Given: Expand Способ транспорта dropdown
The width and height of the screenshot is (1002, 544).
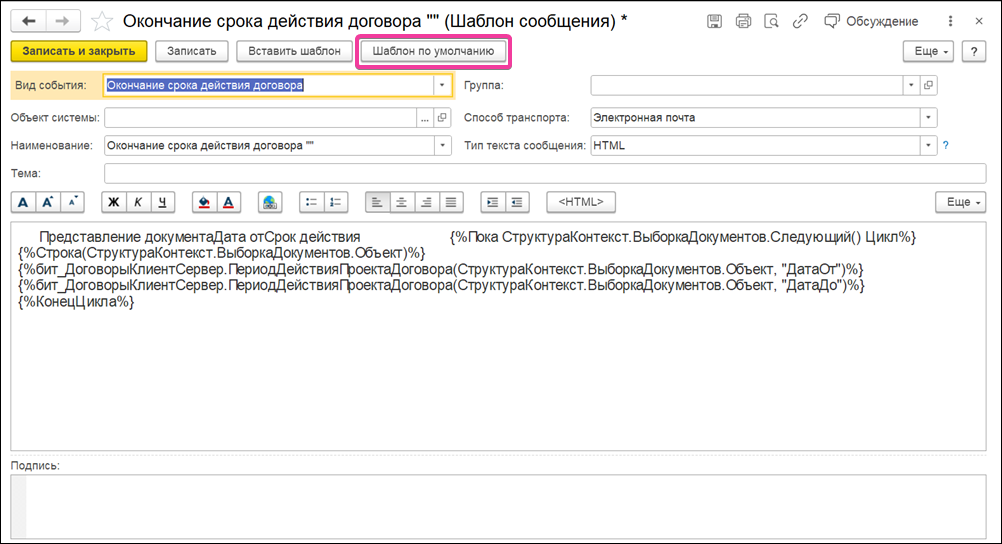Looking at the screenshot, I should pyautogui.click(x=929, y=118).
